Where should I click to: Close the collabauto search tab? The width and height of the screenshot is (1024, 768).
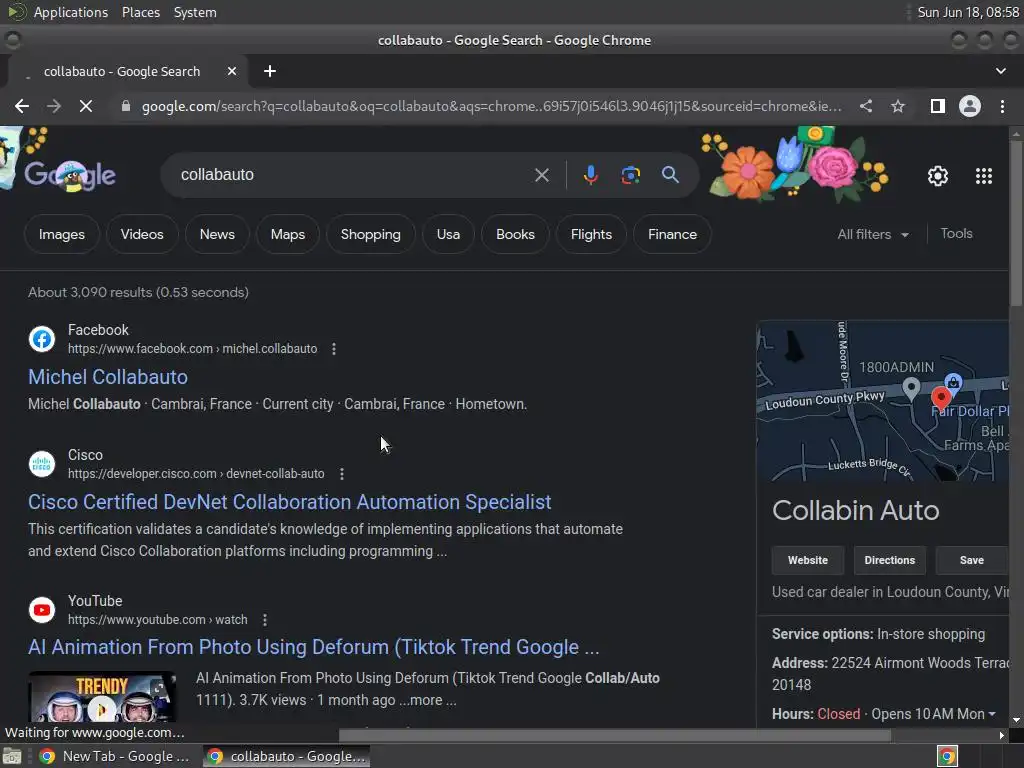tap(232, 71)
